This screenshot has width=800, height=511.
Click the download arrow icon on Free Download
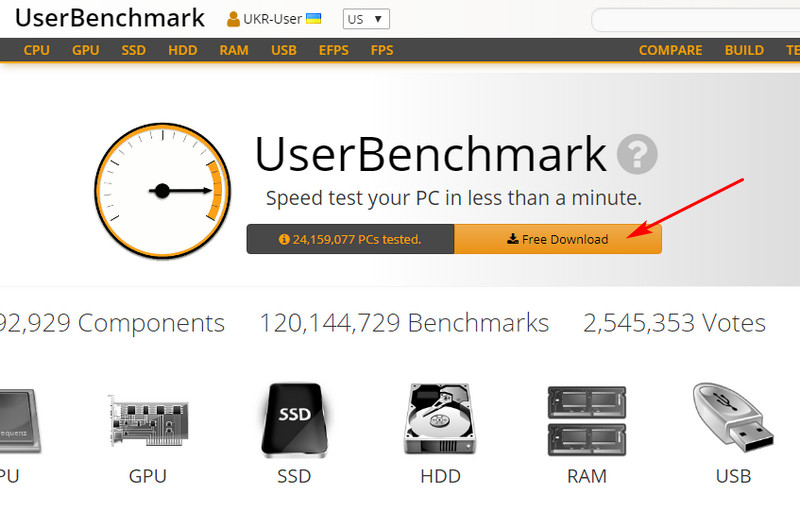click(513, 239)
